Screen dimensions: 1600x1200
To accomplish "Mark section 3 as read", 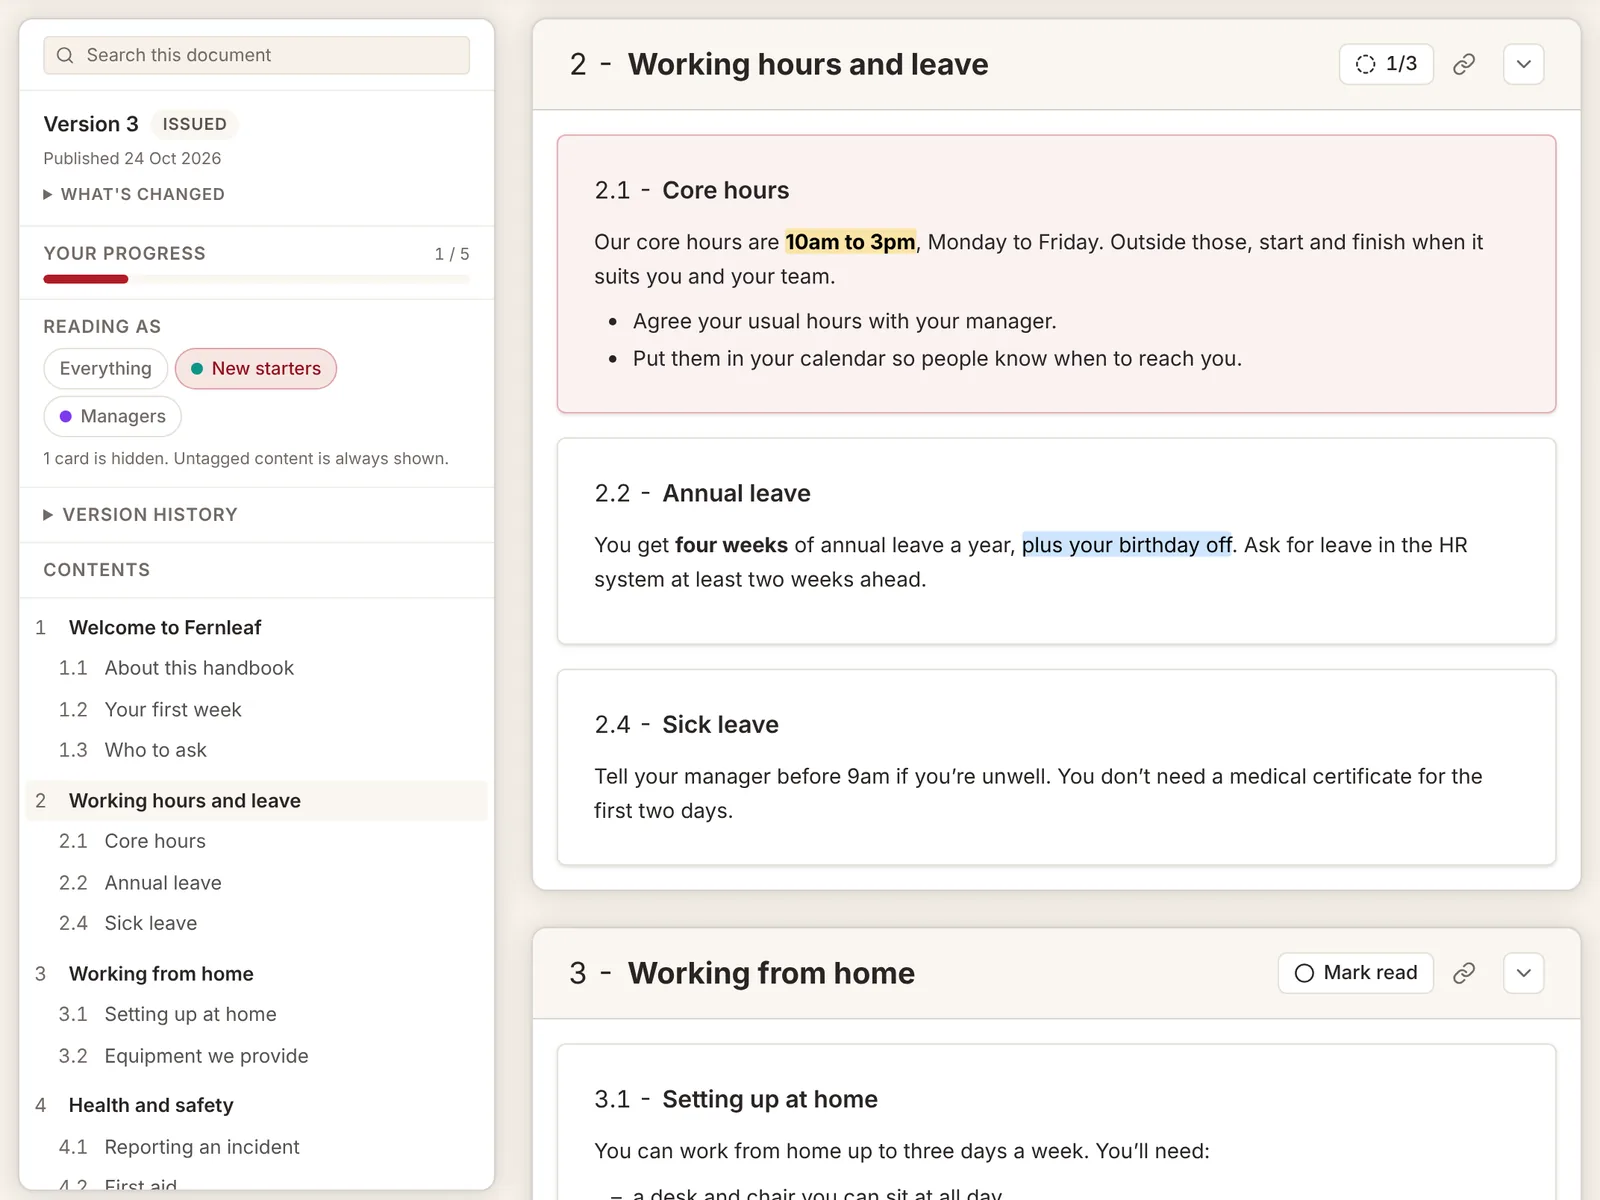I will click(1356, 973).
